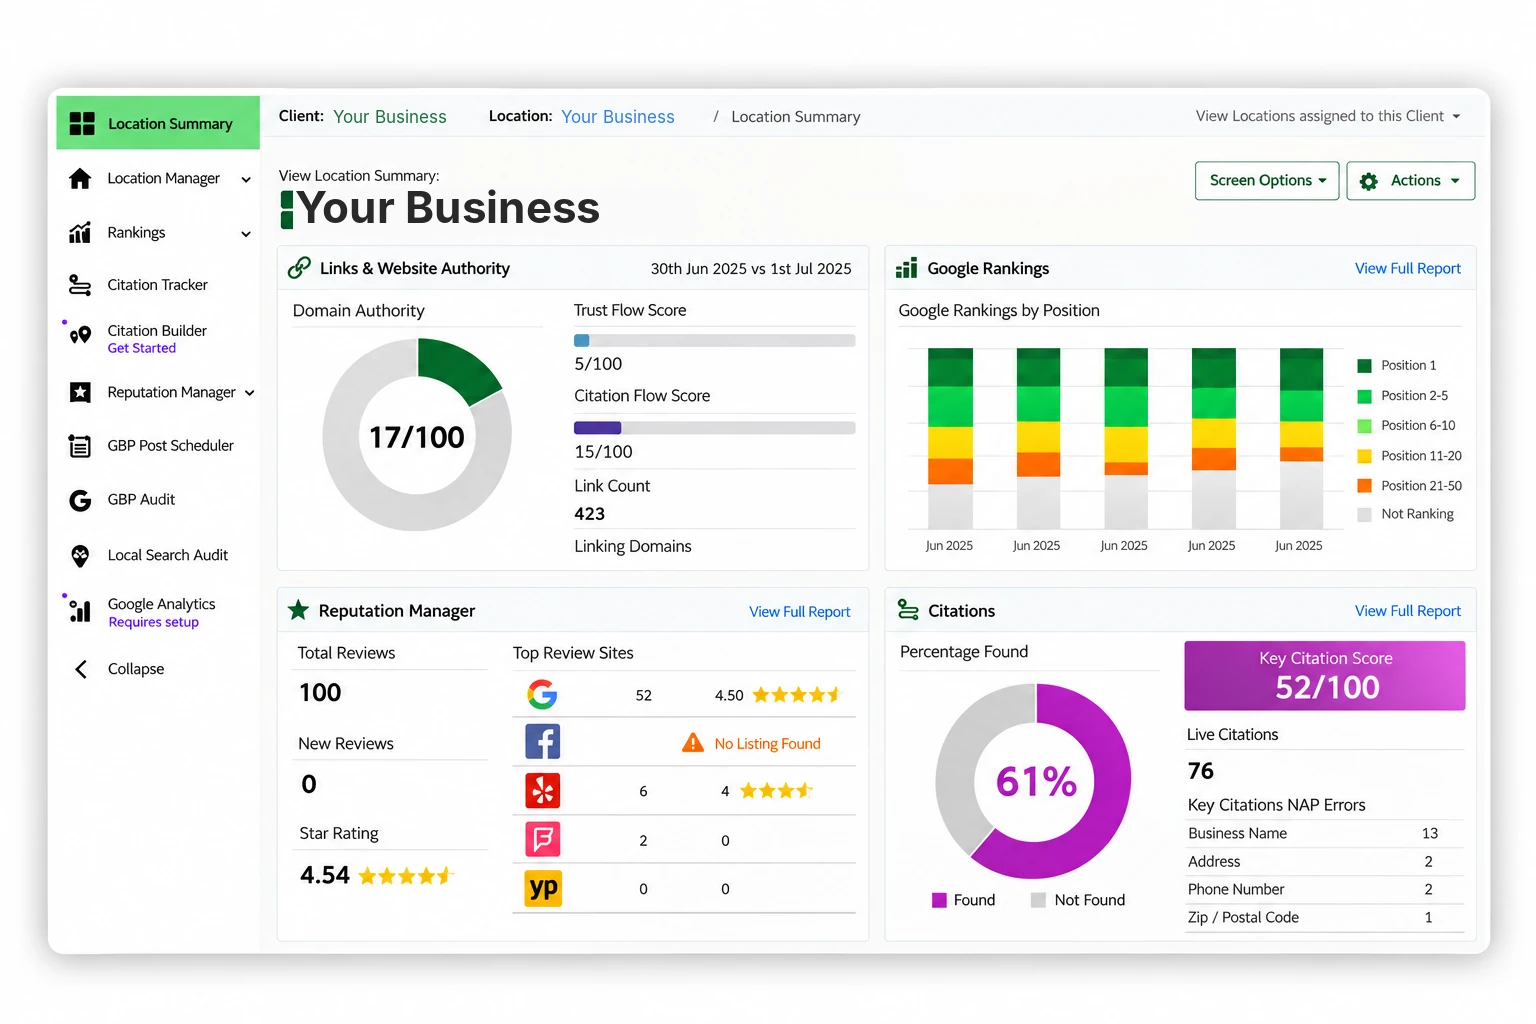Image resolution: width=1536 pixels, height=1024 pixels.
Task: Open View Full Report for Reputation Manager
Action: [x=800, y=612]
